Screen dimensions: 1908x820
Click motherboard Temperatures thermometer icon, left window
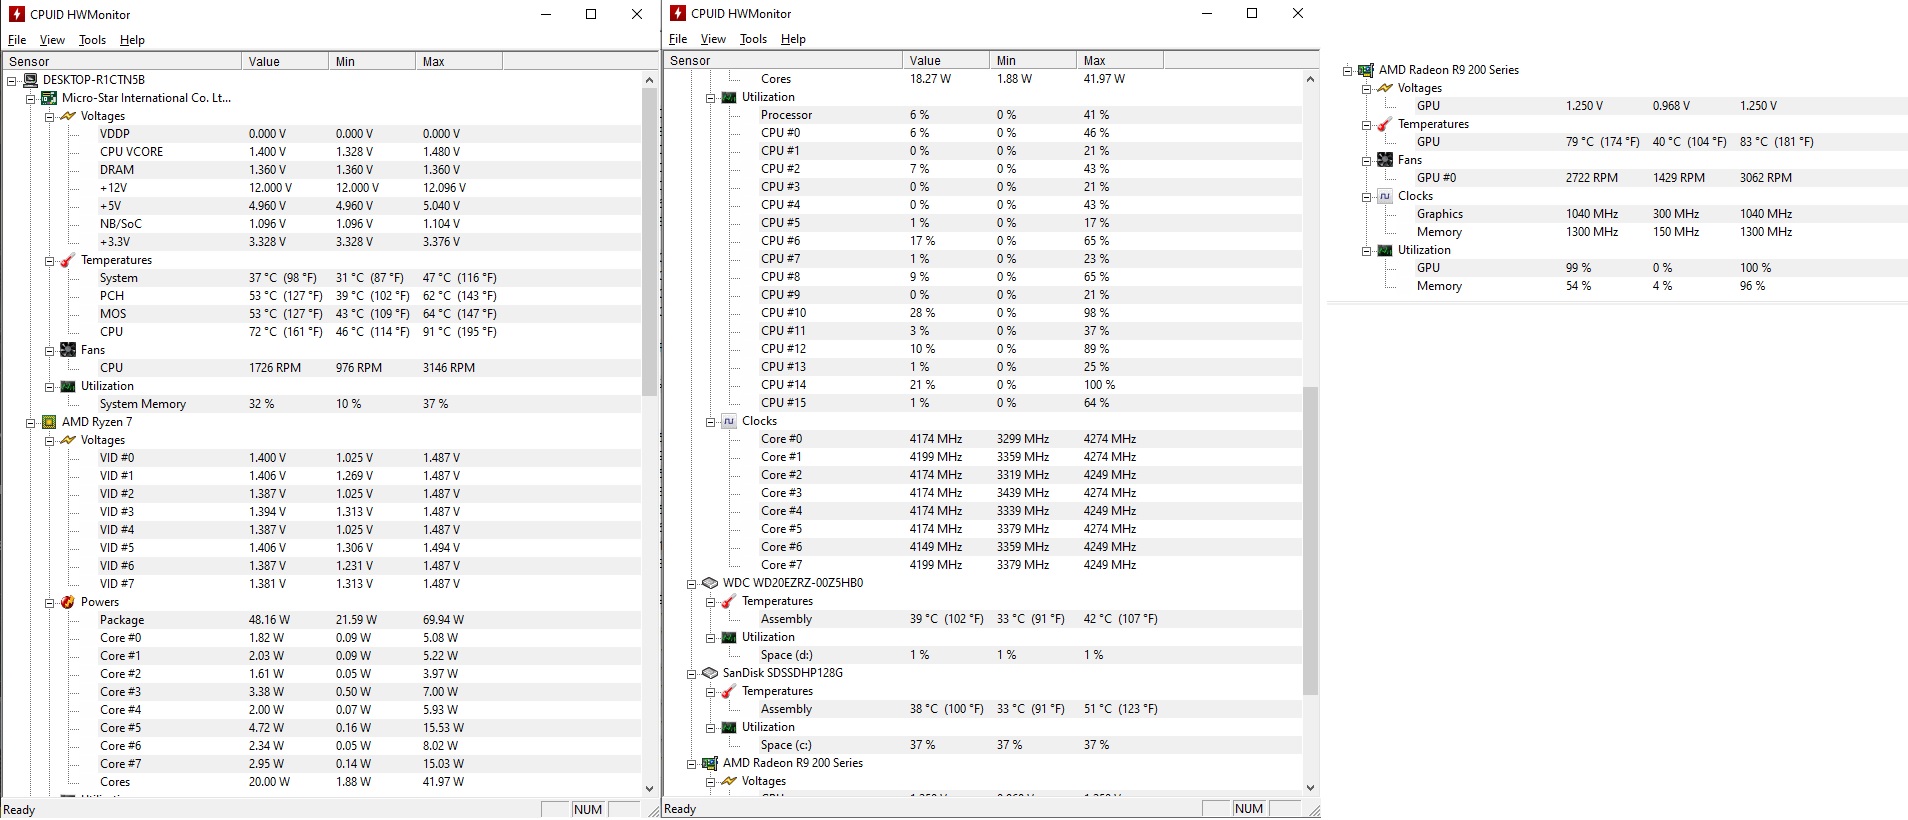68,260
